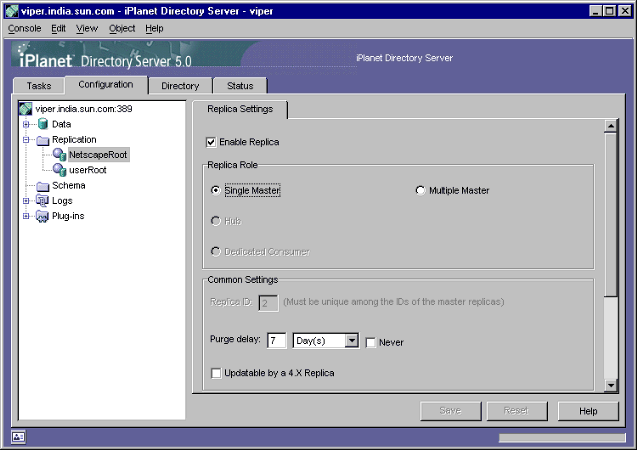Screen dimensions: 637x450
Task: Expand the Plug-ins tree node
Action: tap(26, 216)
